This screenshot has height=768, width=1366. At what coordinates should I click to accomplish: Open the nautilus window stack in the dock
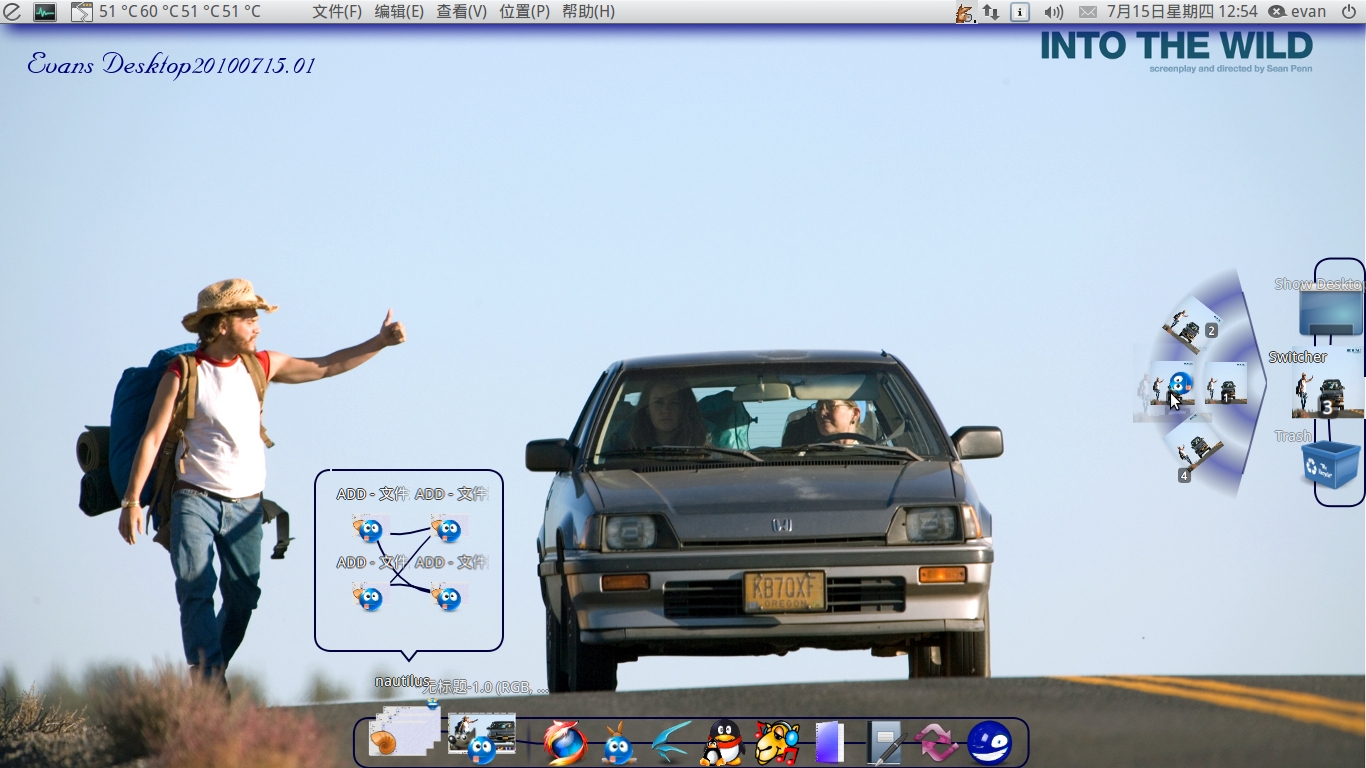click(x=404, y=732)
